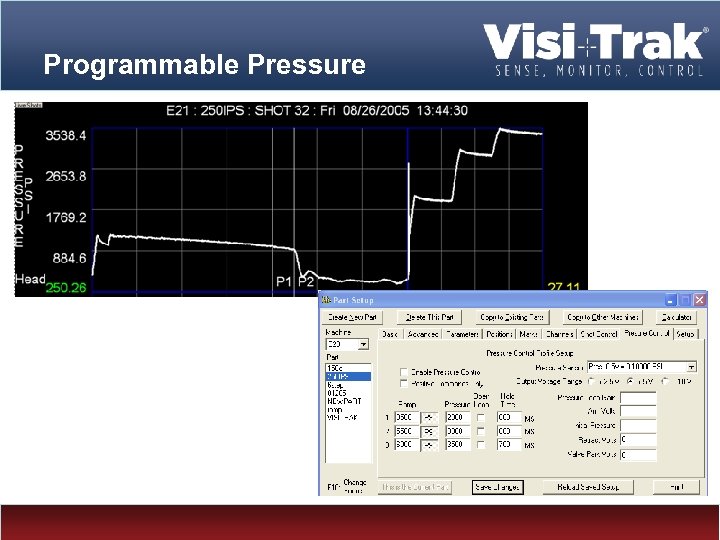Viewport: 720px width, 540px height.
Task: Select the first entry in the Part list
Action: click(x=348, y=368)
